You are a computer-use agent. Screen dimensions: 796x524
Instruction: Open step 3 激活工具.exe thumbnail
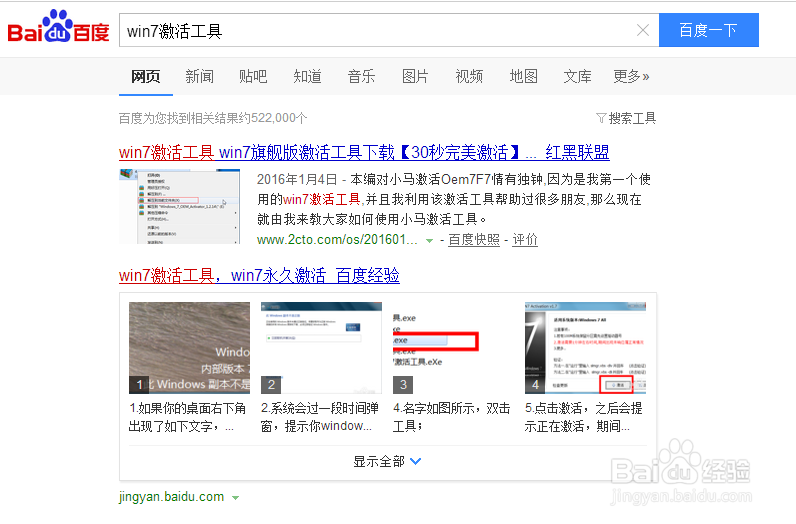point(453,348)
